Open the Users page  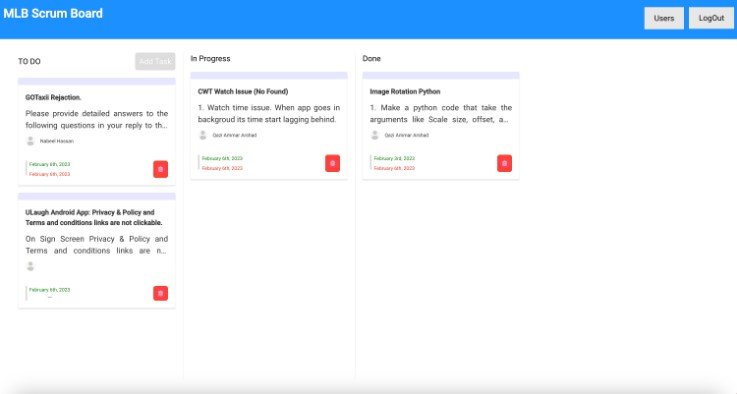click(x=664, y=18)
